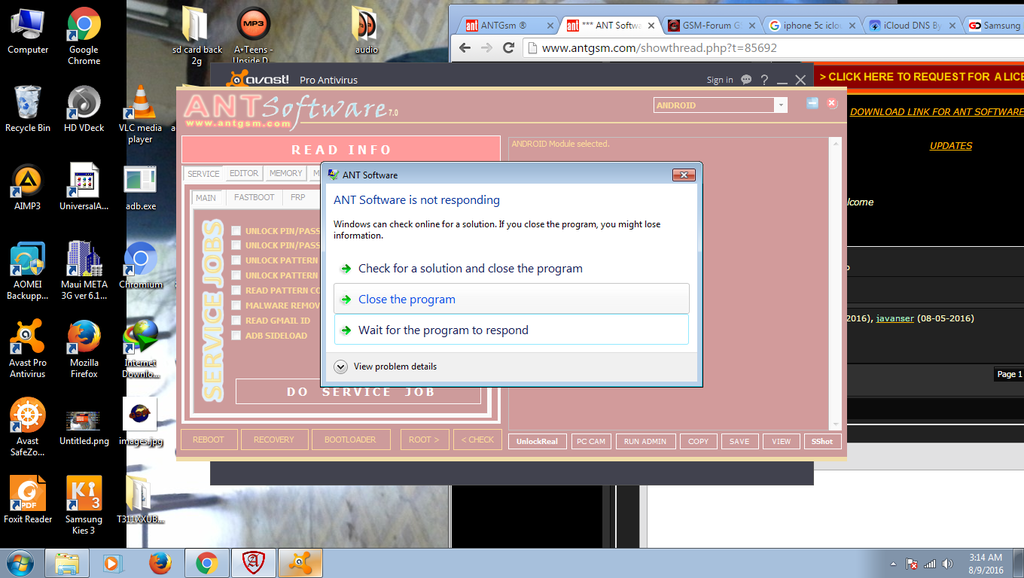Image resolution: width=1024 pixels, height=578 pixels.
Task: Click the REBOOT button
Action: (208, 440)
